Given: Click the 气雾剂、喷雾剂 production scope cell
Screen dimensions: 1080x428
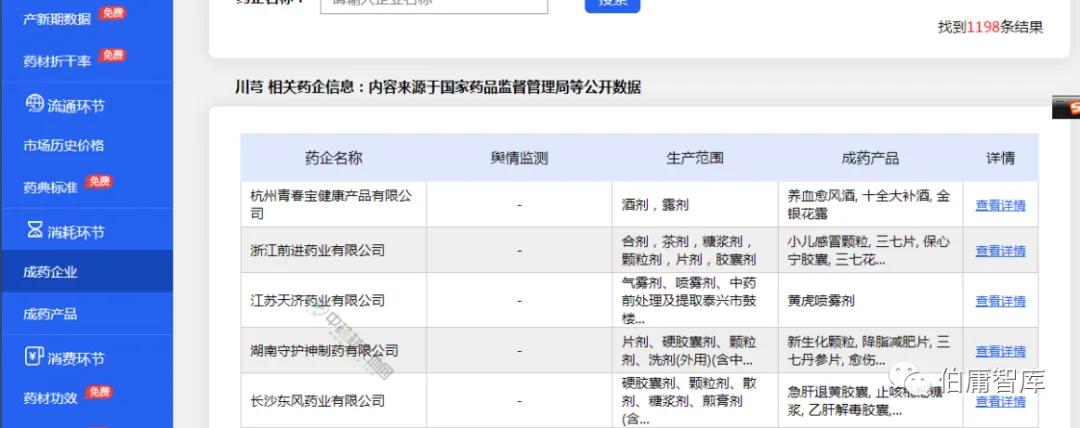Looking at the screenshot, I should (695, 300).
